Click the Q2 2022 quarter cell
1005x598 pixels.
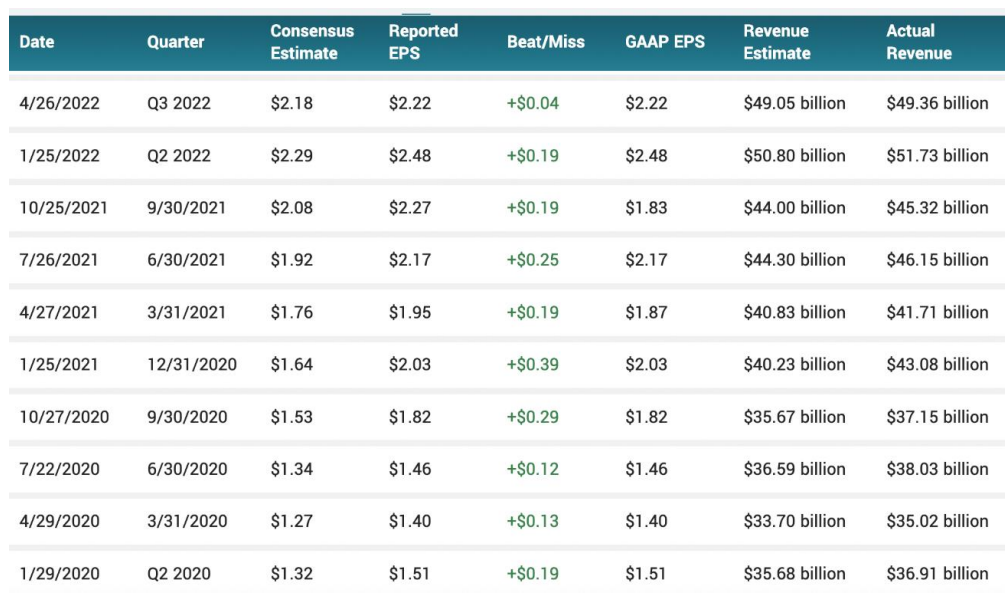pos(179,155)
